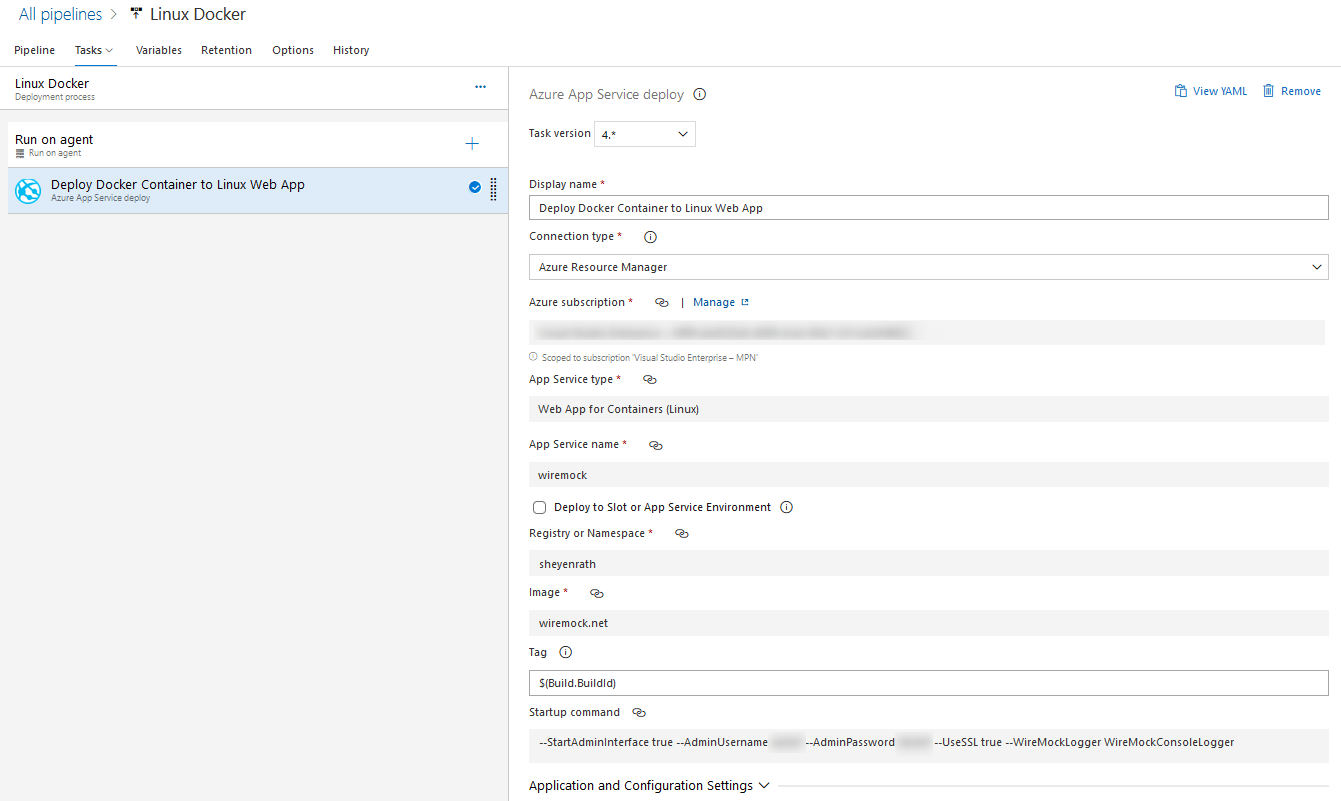Click the App Service name field with wiremock
Image resolution: width=1341 pixels, height=801 pixels.
point(928,475)
